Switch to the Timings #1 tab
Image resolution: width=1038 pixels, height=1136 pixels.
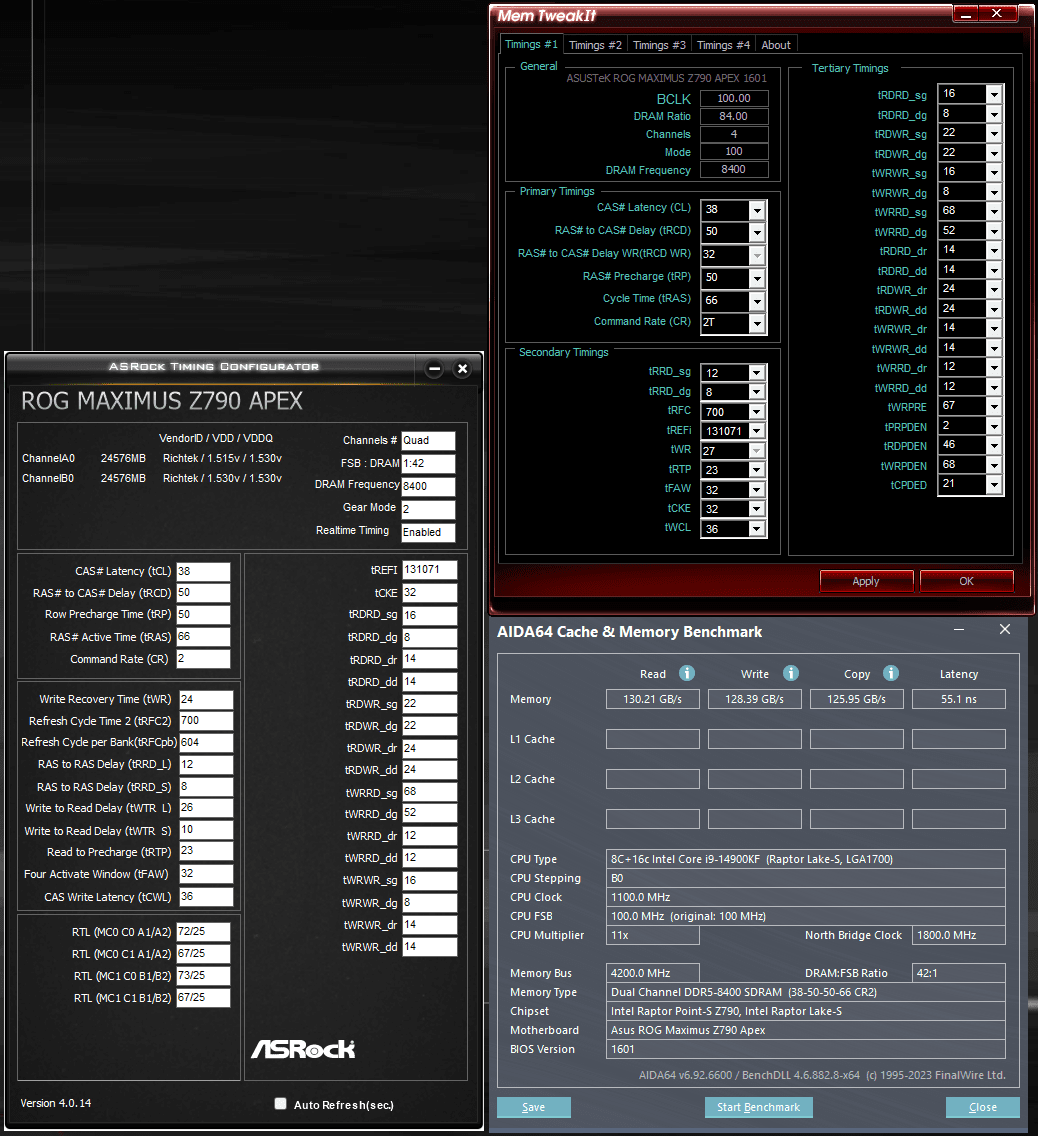531,44
